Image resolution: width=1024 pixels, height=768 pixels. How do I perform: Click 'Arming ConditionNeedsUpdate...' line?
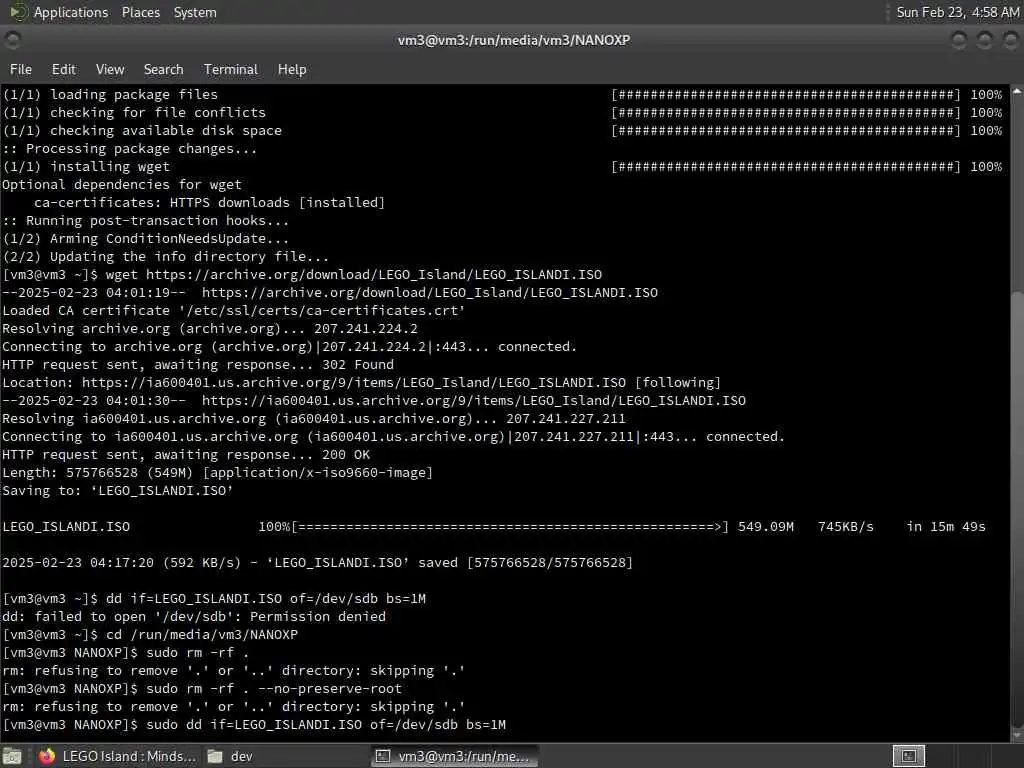tap(145, 238)
